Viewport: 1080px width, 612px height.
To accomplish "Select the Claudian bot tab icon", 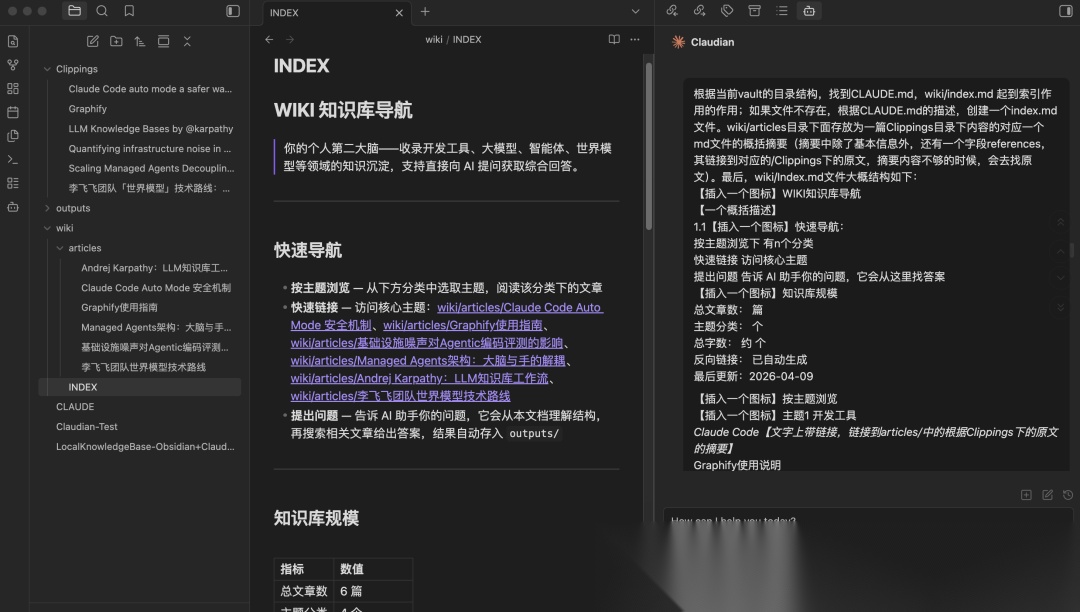I will (x=809, y=11).
